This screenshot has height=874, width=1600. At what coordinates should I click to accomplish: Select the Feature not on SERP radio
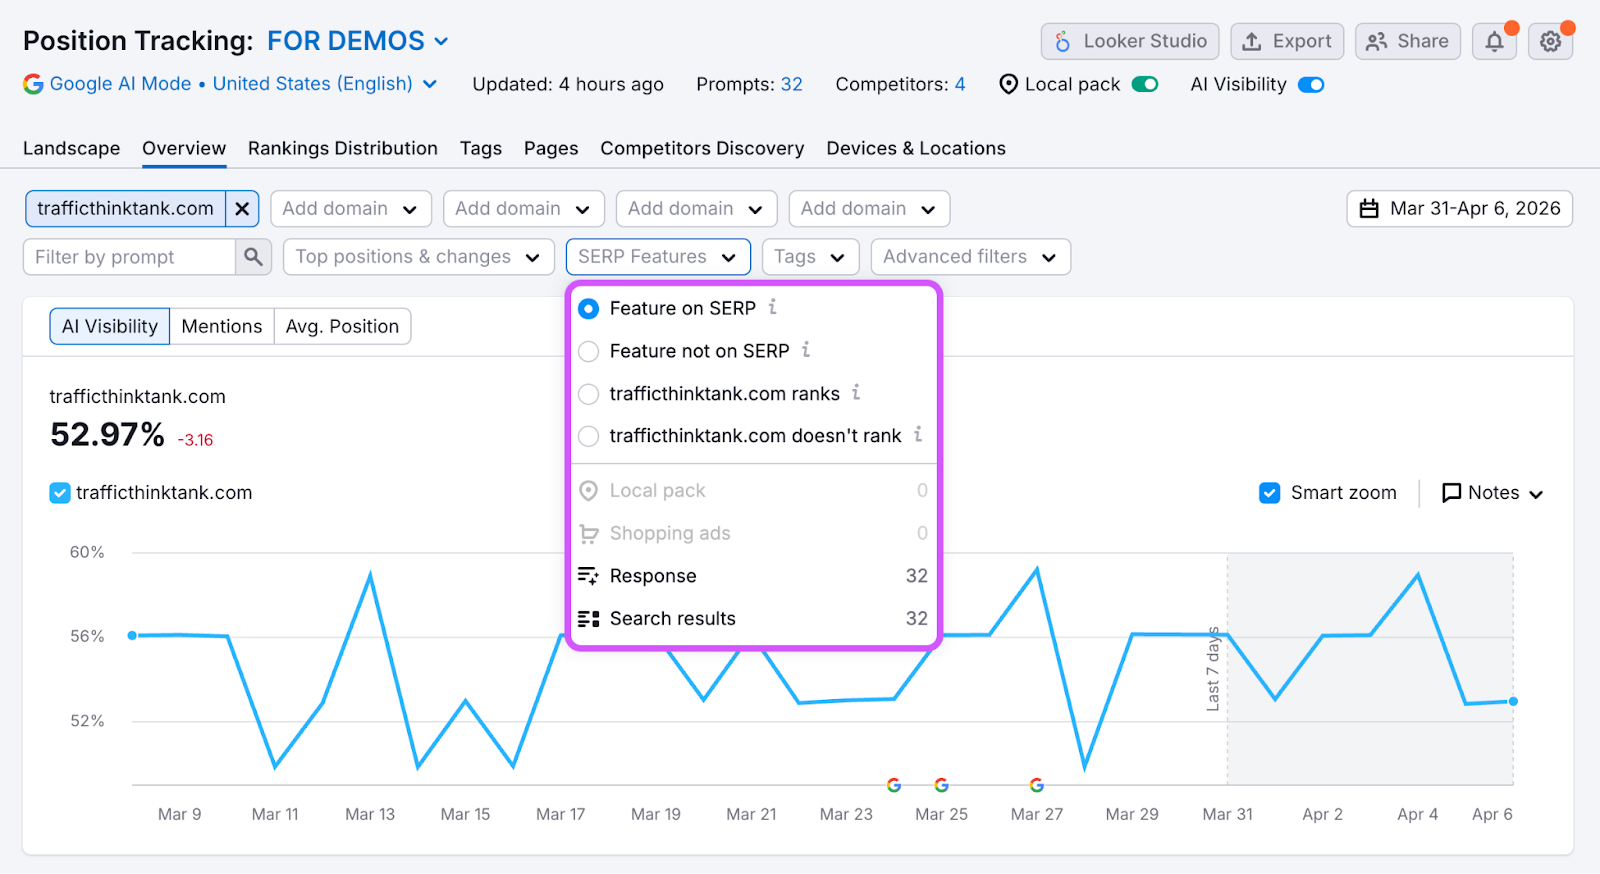click(589, 351)
